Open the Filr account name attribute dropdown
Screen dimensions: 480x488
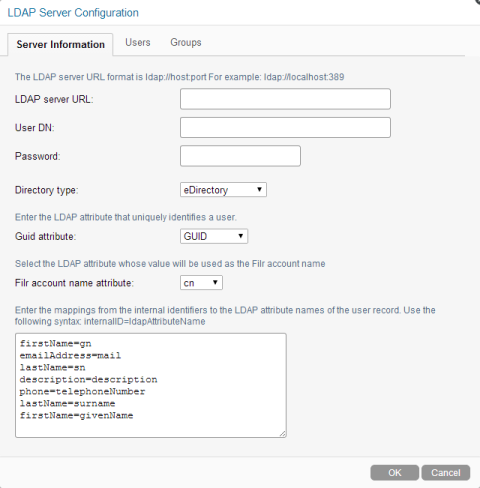click(201, 283)
